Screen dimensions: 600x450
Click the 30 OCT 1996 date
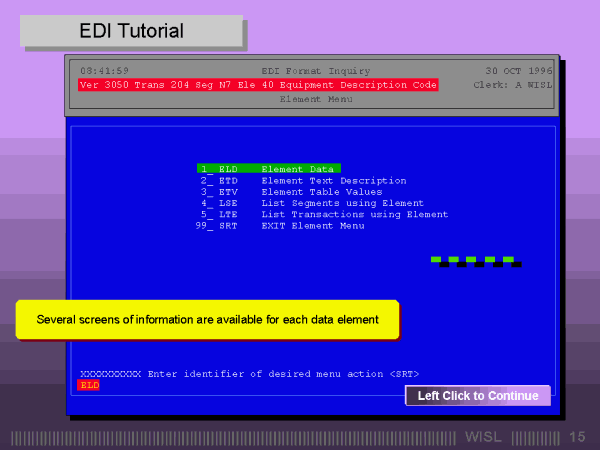pyautogui.click(x=511, y=71)
